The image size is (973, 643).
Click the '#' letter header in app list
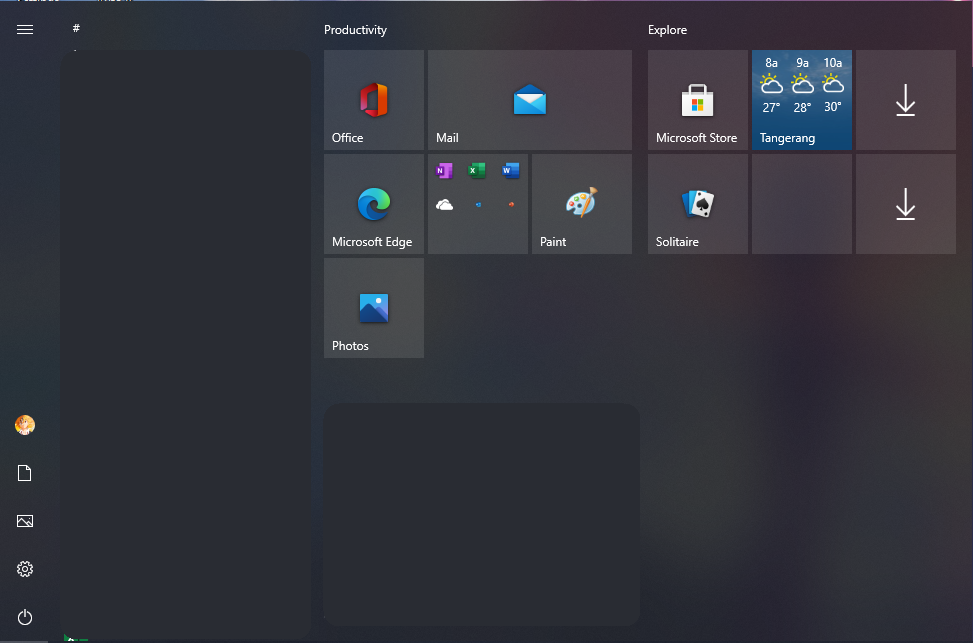[x=76, y=28]
